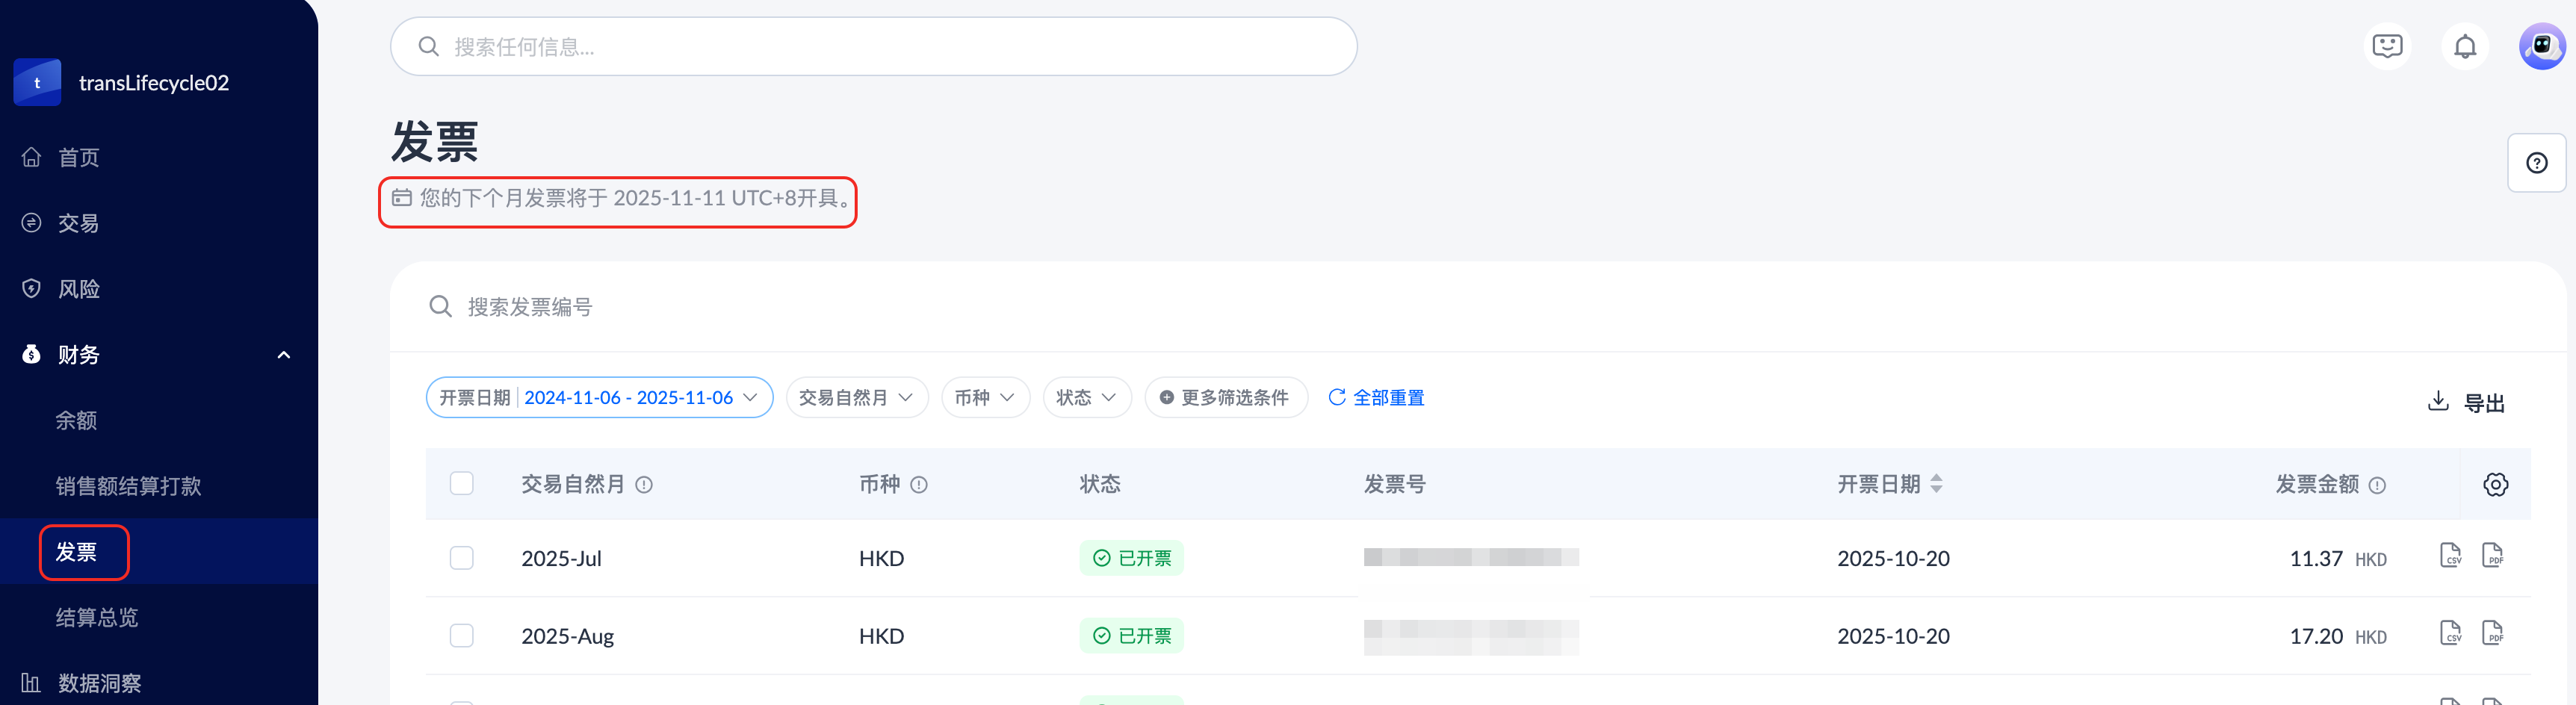
Task: Click the user avatar icon
Action: click(x=2541, y=47)
